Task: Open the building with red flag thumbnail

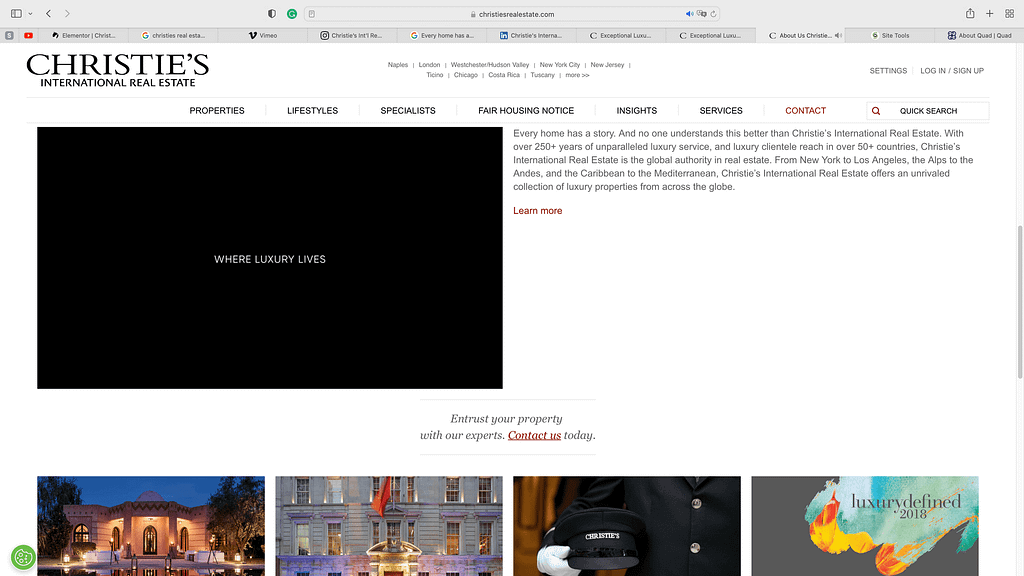Action: [x=389, y=526]
